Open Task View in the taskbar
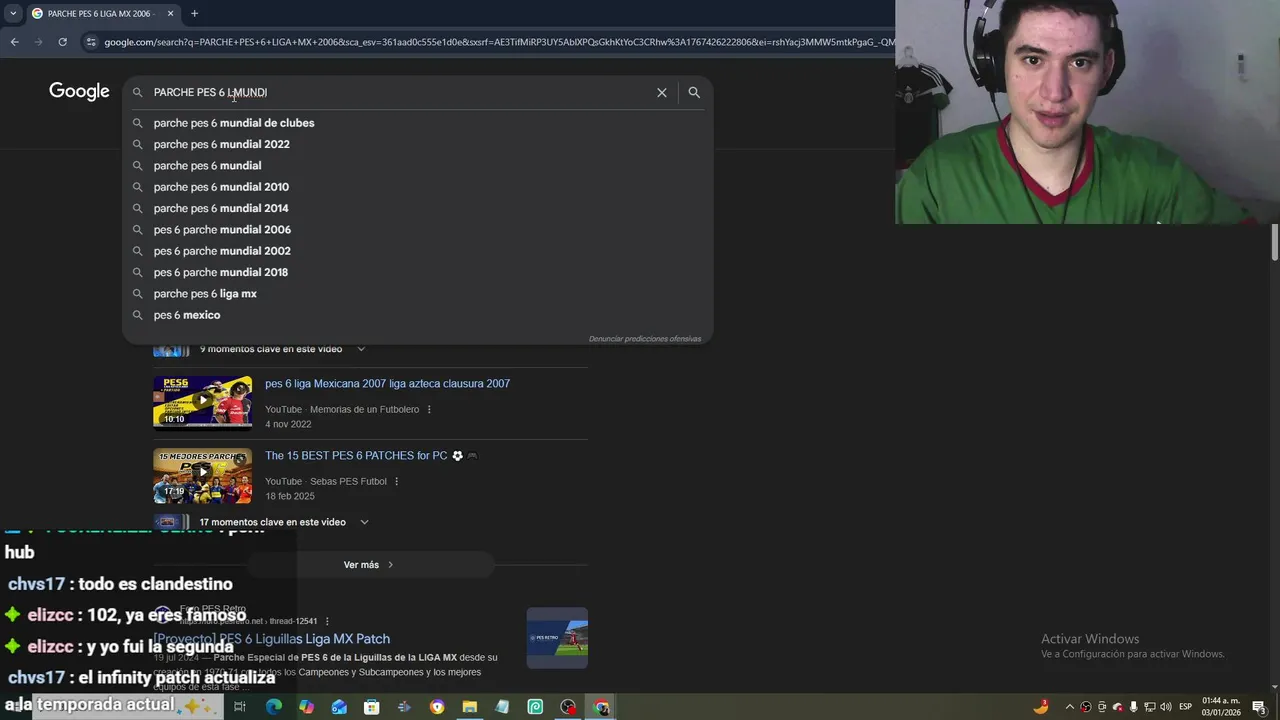The height and width of the screenshot is (720, 1280). click(x=240, y=707)
